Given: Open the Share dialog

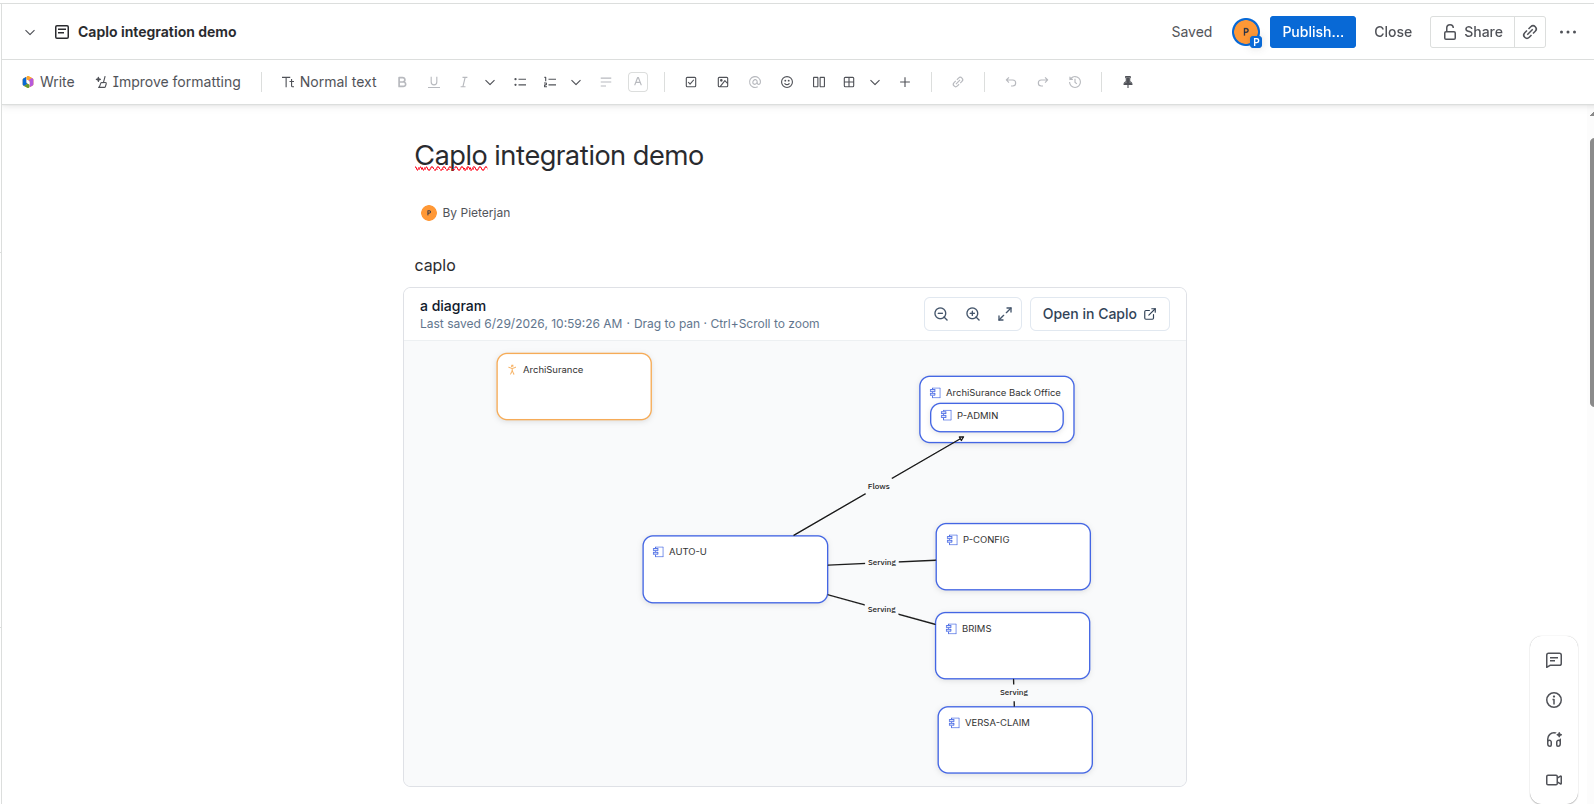Looking at the screenshot, I should 1472,32.
